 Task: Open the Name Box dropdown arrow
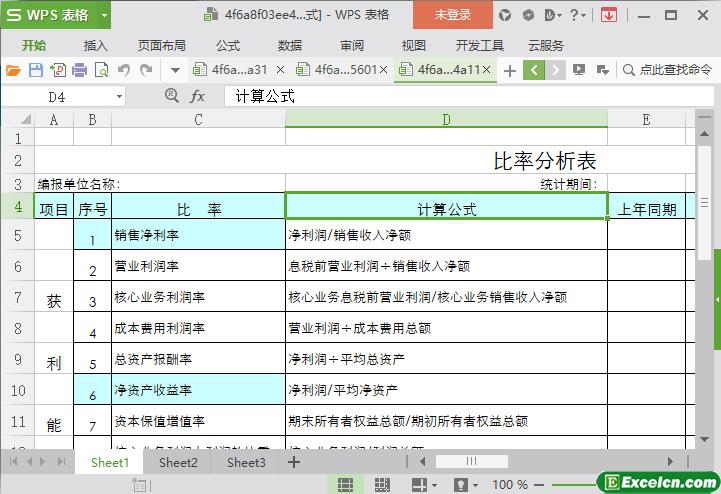click(119, 97)
